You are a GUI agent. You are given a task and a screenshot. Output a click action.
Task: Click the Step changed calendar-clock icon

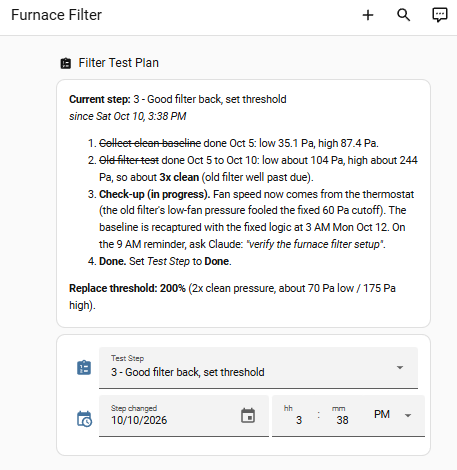(84, 419)
